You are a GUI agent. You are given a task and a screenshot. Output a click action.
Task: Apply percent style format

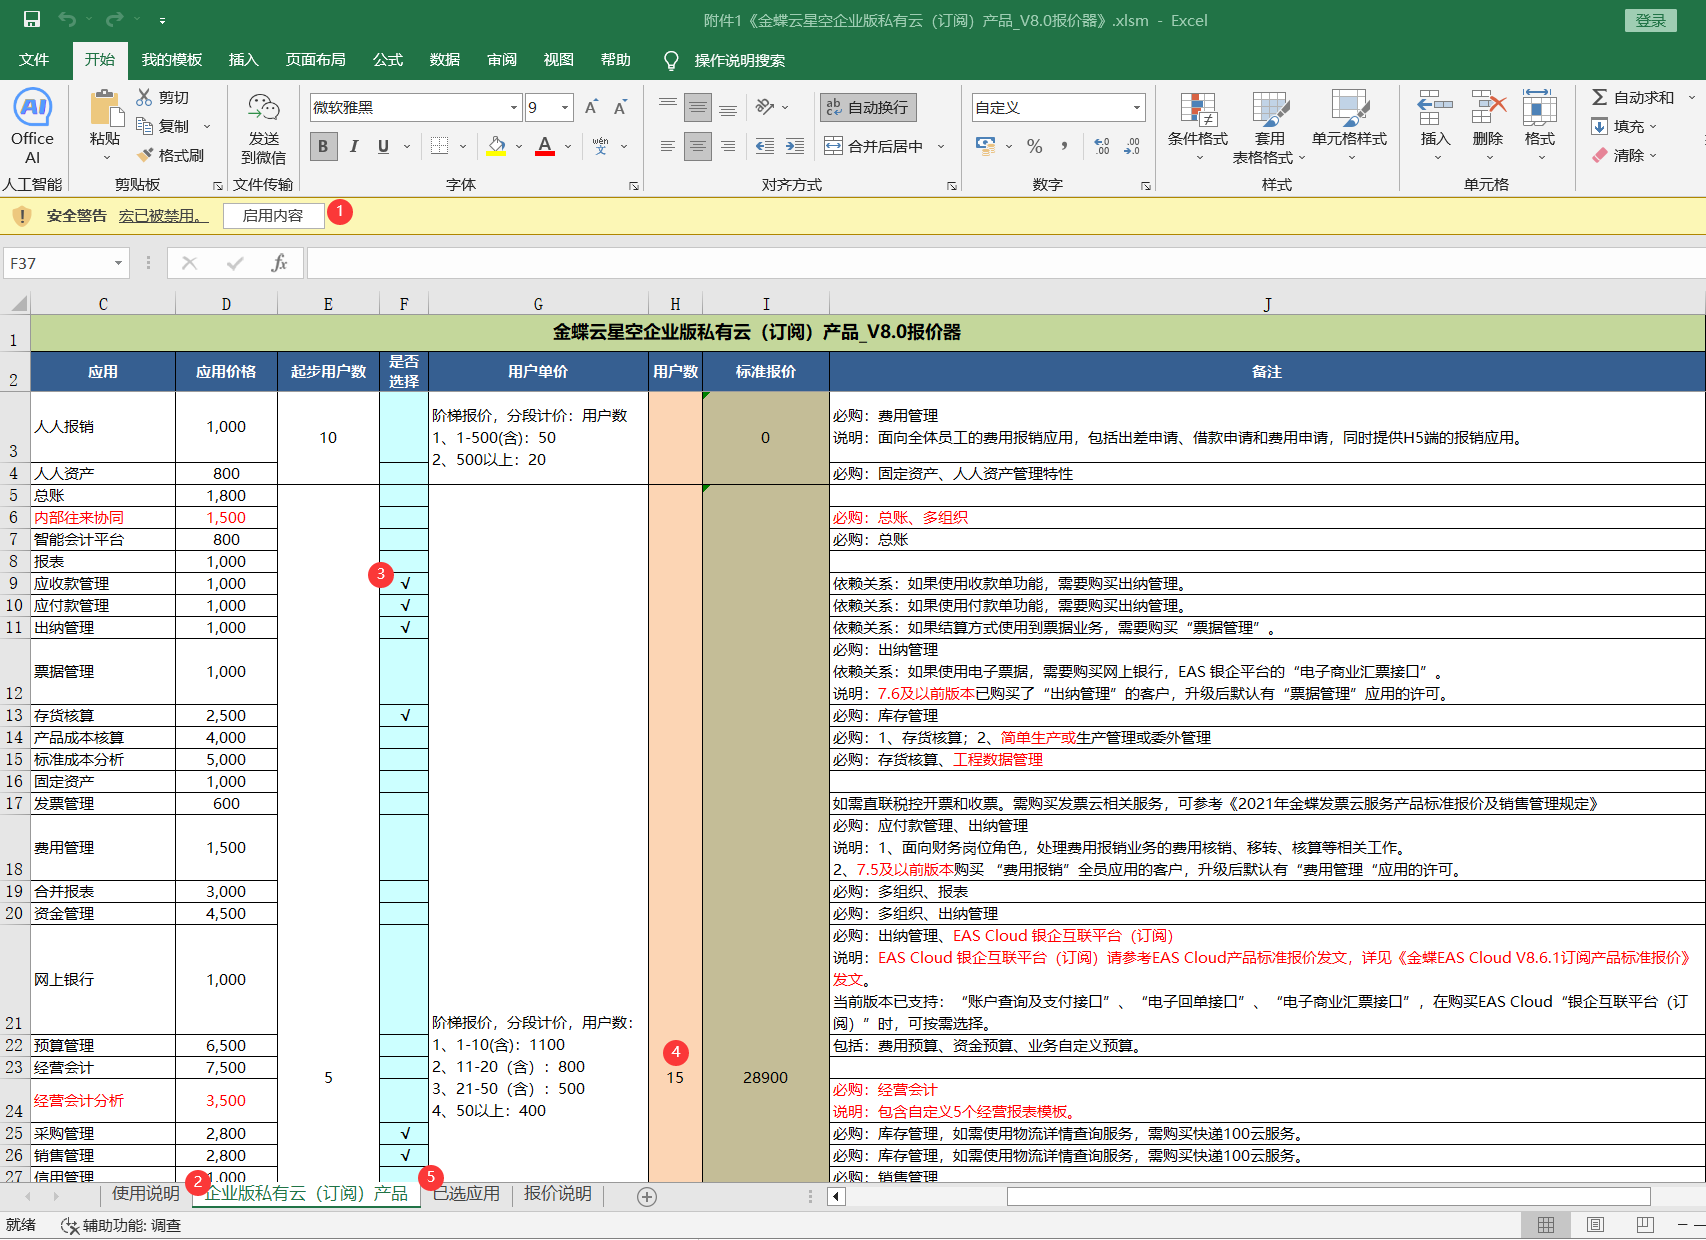1035,147
